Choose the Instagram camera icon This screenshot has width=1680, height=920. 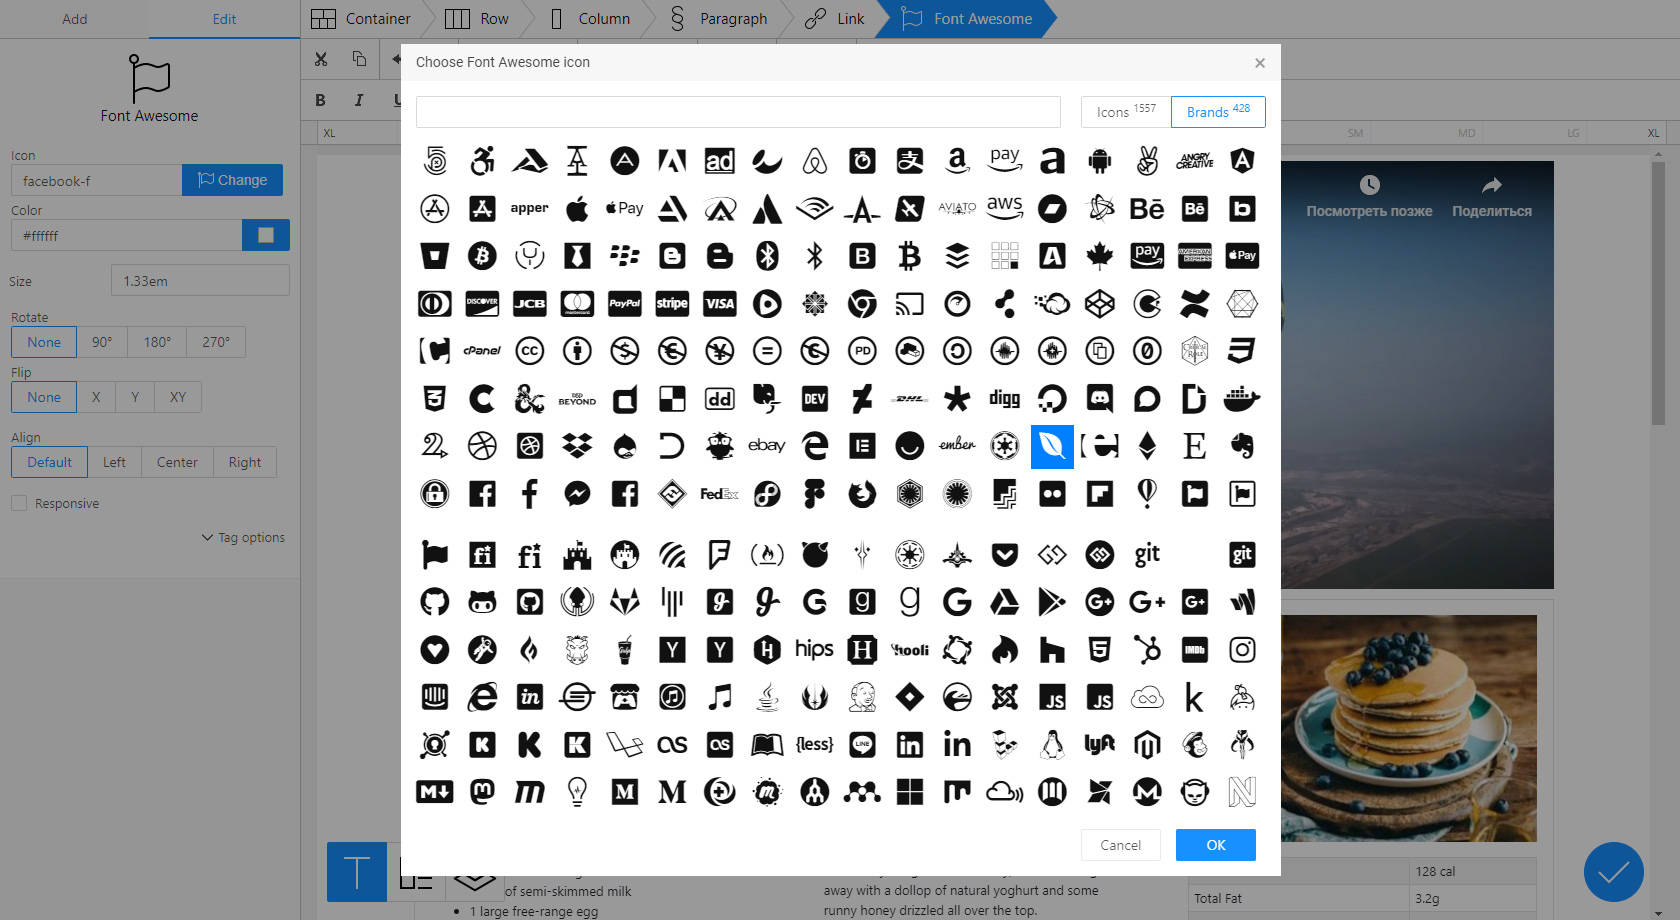[x=1242, y=650]
